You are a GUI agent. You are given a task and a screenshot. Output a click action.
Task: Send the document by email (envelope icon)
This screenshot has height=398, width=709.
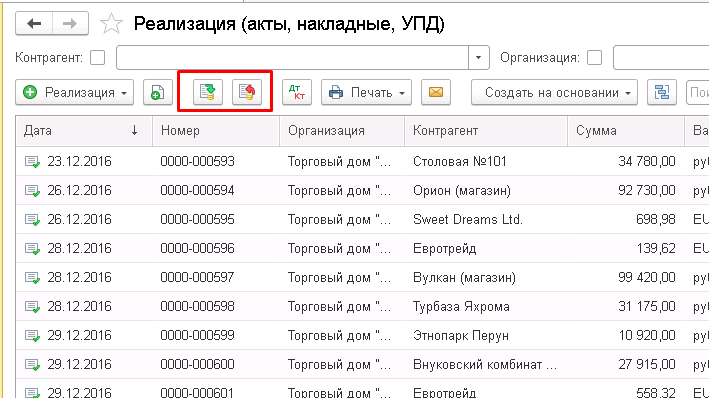436,92
